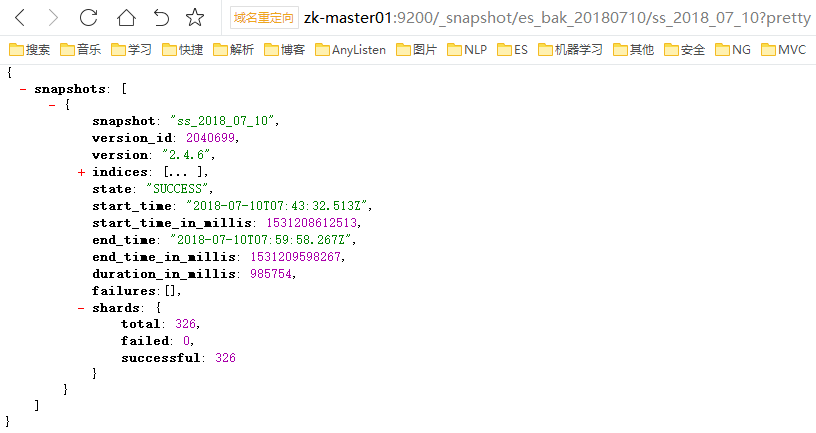Click the start_time value string
This screenshot has width=816, height=433.
pos(277,206)
